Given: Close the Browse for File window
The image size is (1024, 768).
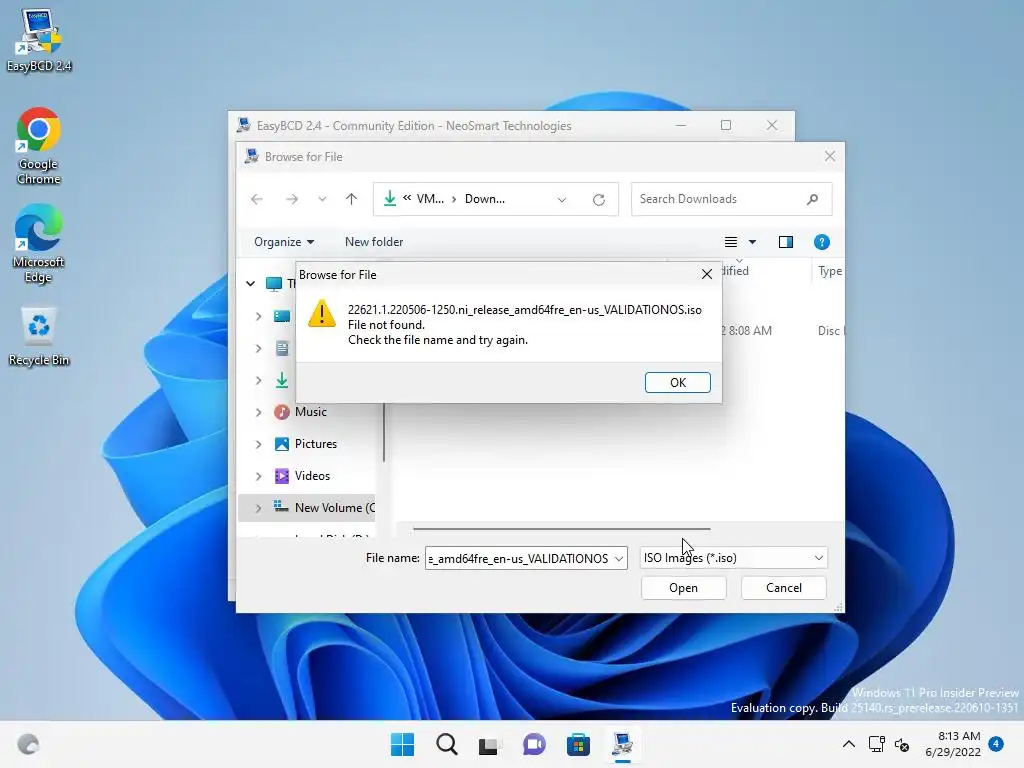Looking at the screenshot, I should click(829, 156).
